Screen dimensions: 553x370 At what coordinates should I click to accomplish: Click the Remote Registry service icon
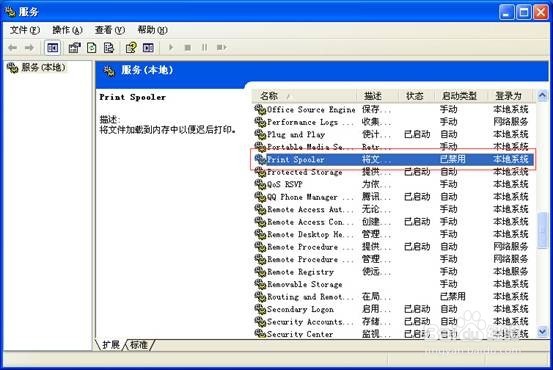[x=260, y=272]
